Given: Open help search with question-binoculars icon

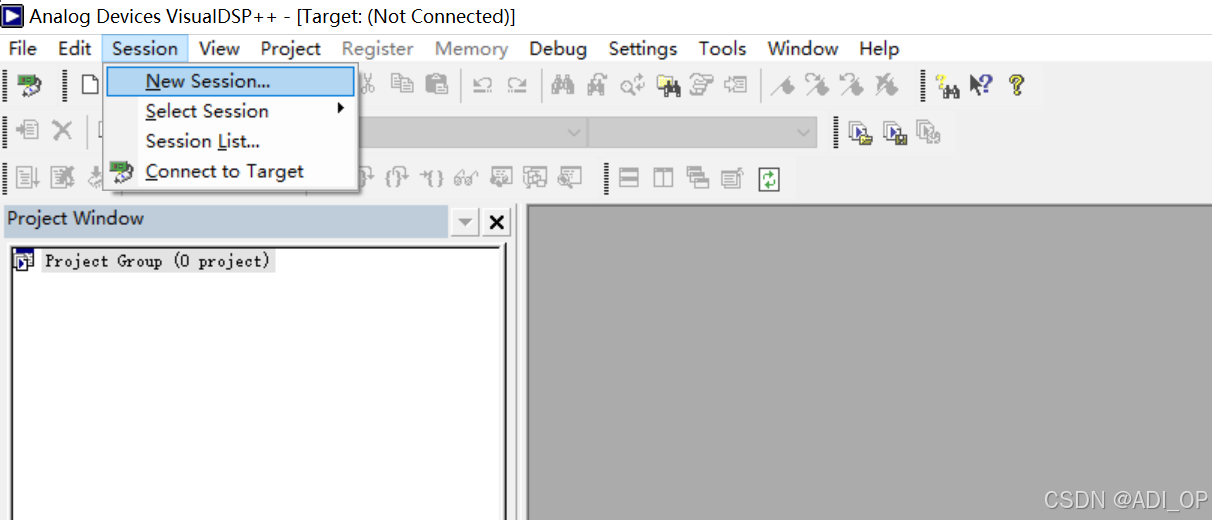Looking at the screenshot, I should pyautogui.click(x=948, y=86).
